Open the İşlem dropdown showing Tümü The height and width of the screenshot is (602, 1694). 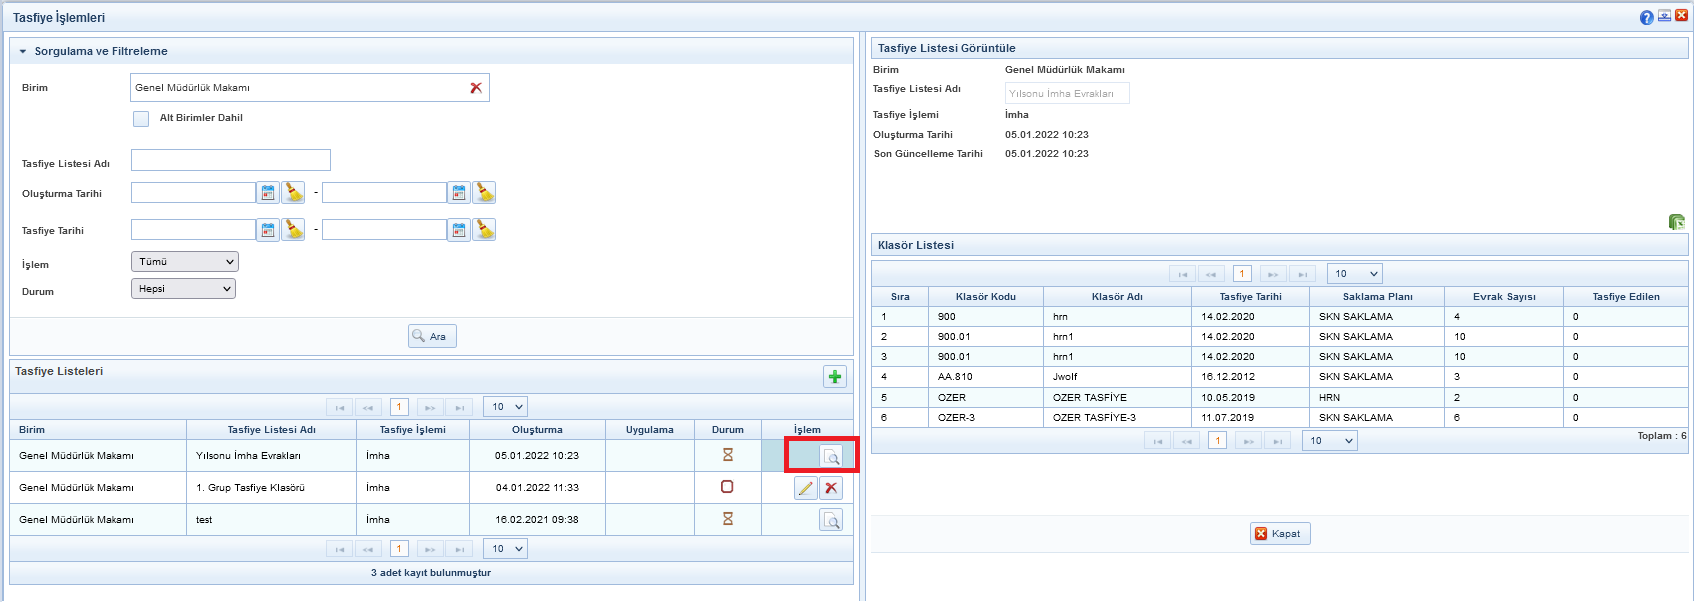click(x=185, y=262)
